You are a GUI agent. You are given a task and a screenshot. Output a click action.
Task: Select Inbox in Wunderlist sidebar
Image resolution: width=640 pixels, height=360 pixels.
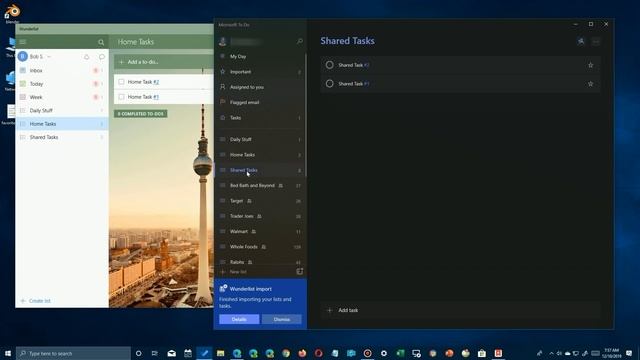click(x=62, y=71)
